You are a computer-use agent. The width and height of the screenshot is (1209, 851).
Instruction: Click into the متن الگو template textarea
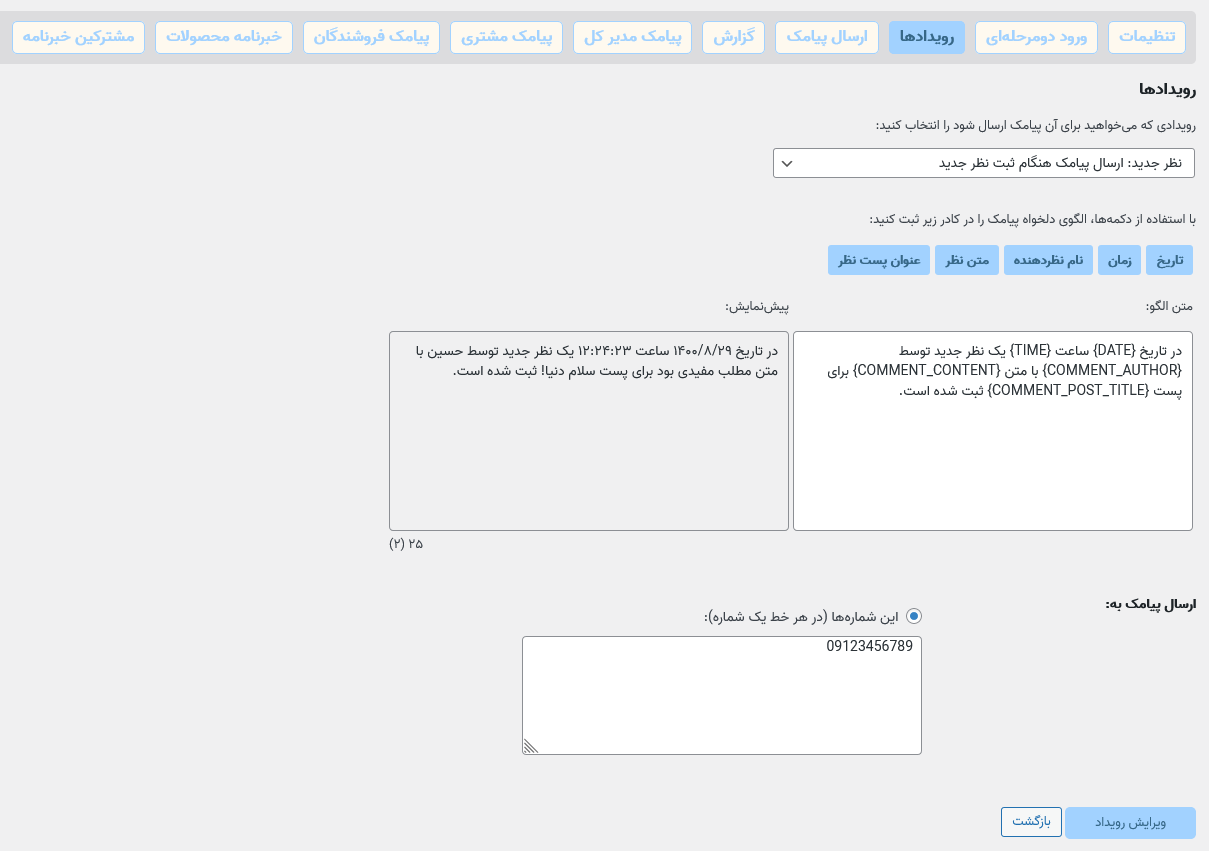993,431
